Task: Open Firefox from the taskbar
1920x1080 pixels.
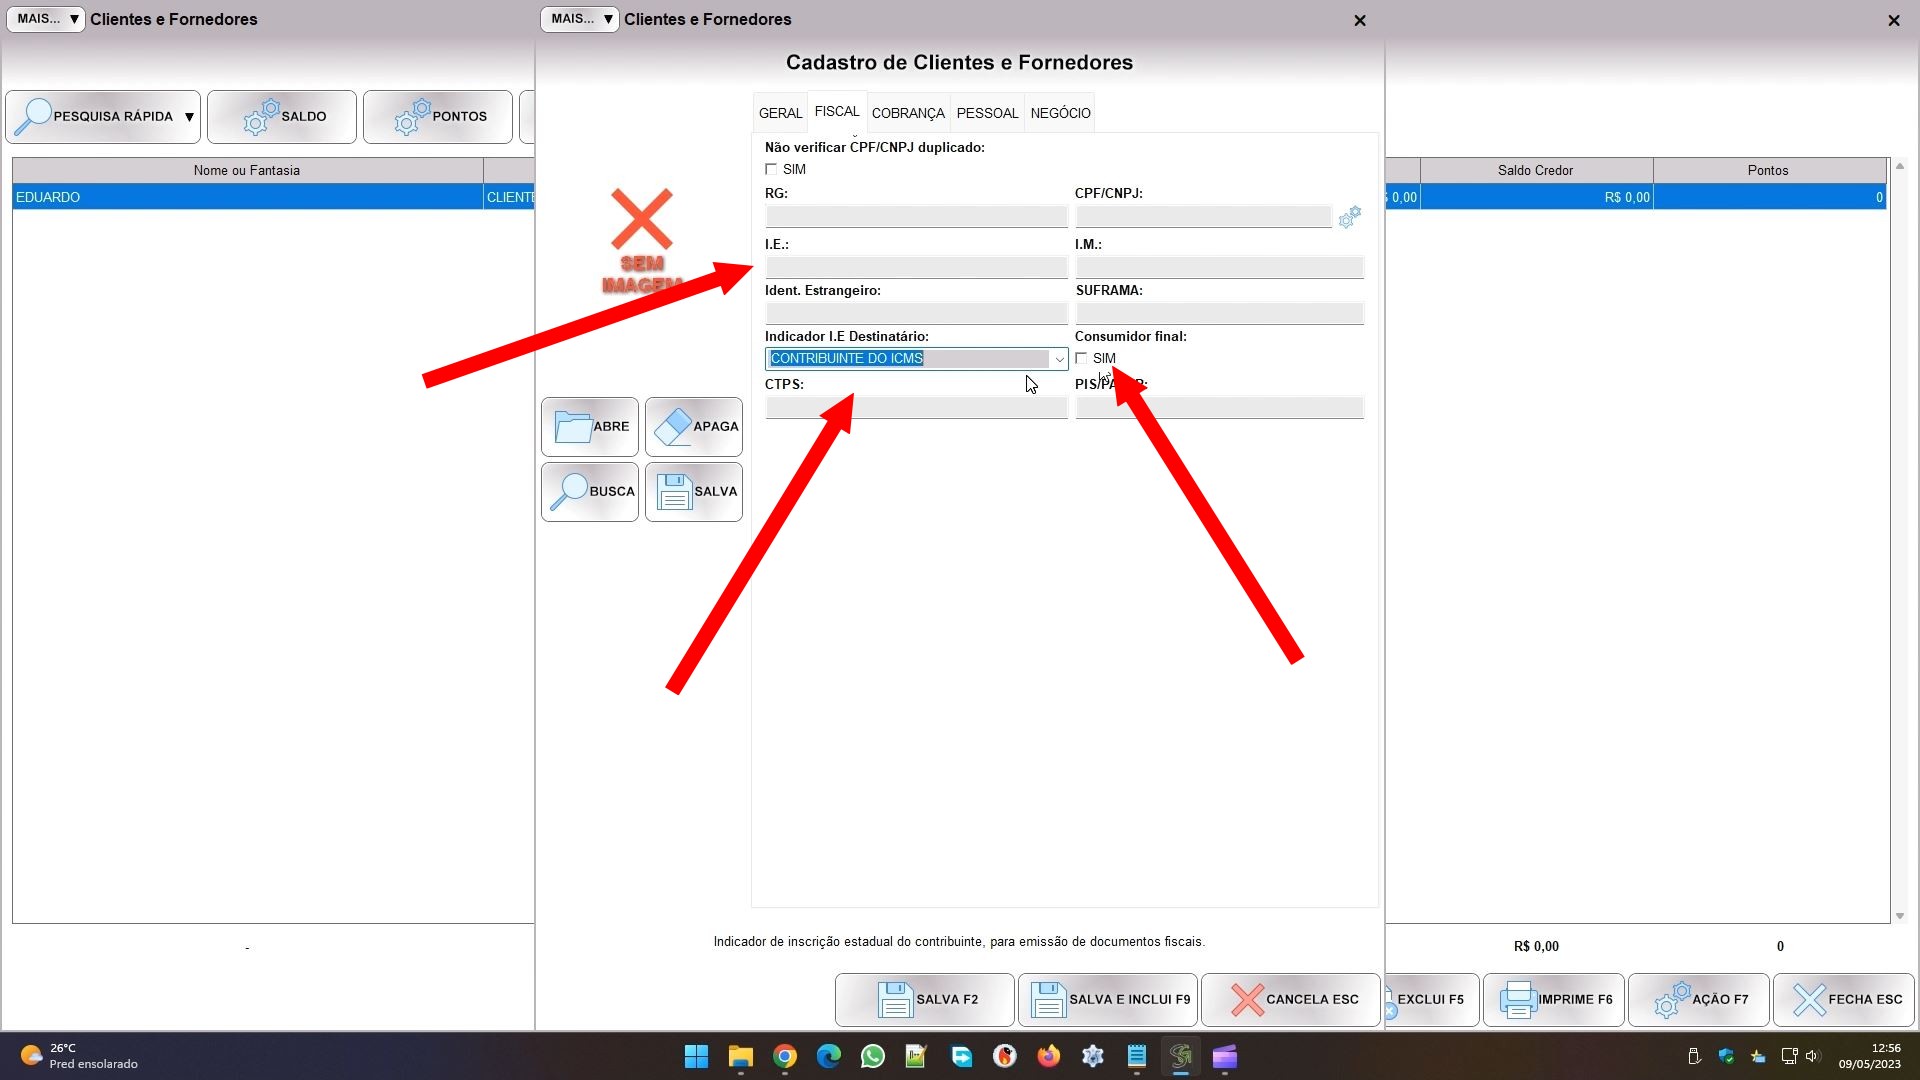Action: [x=1049, y=1057]
